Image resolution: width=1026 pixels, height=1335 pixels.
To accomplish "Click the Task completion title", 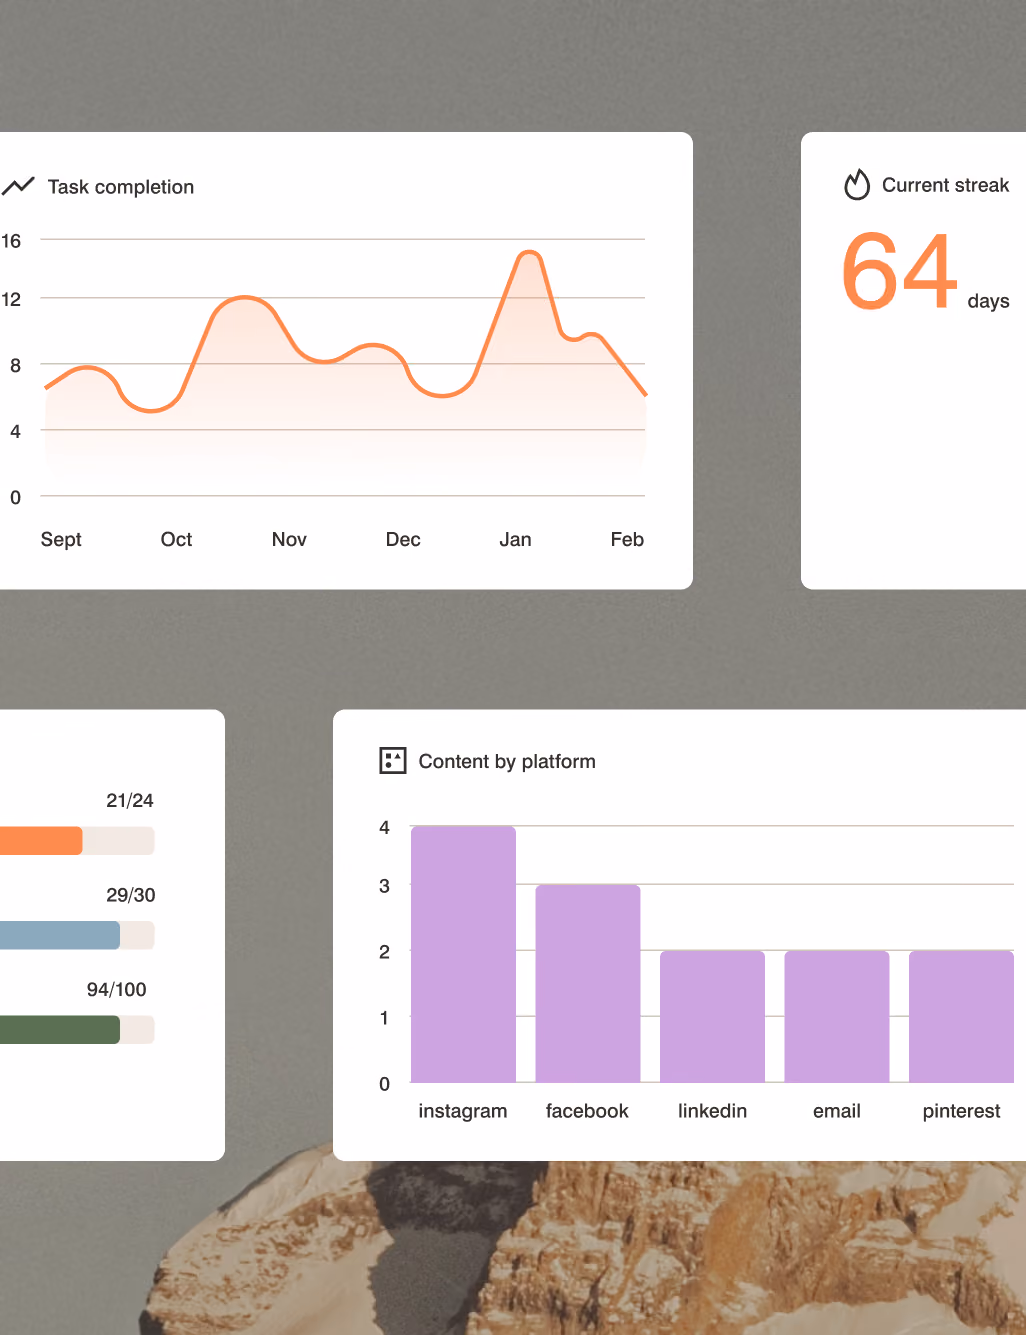I will point(121,187).
